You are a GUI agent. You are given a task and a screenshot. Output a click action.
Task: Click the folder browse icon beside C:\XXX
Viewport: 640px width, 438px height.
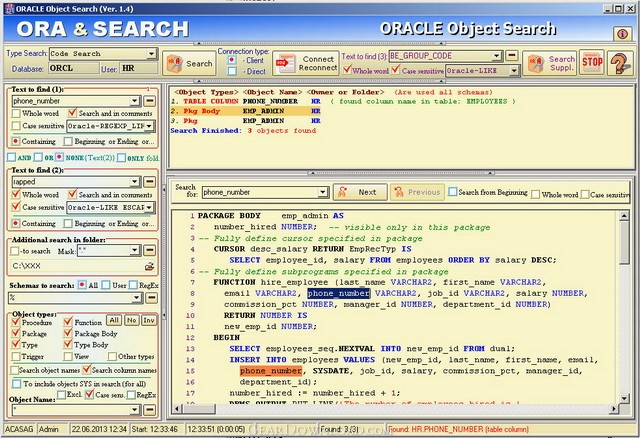pos(149,267)
